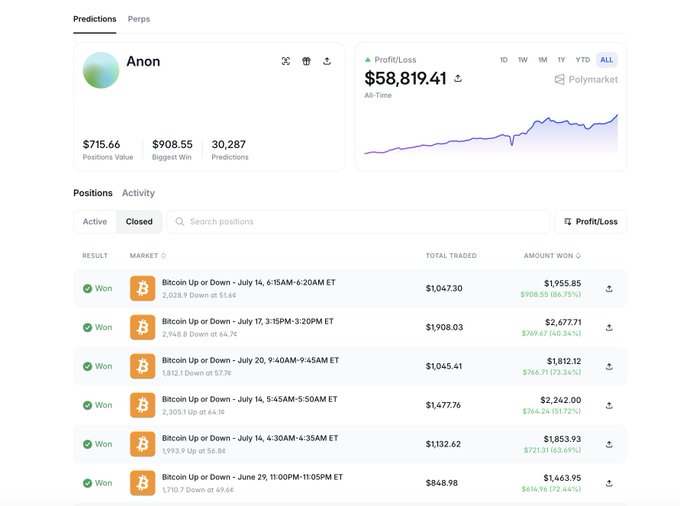Image resolution: width=680 pixels, height=506 pixels.
Task: Click the profit/loss line chart
Action: click(x=491, y=134)
